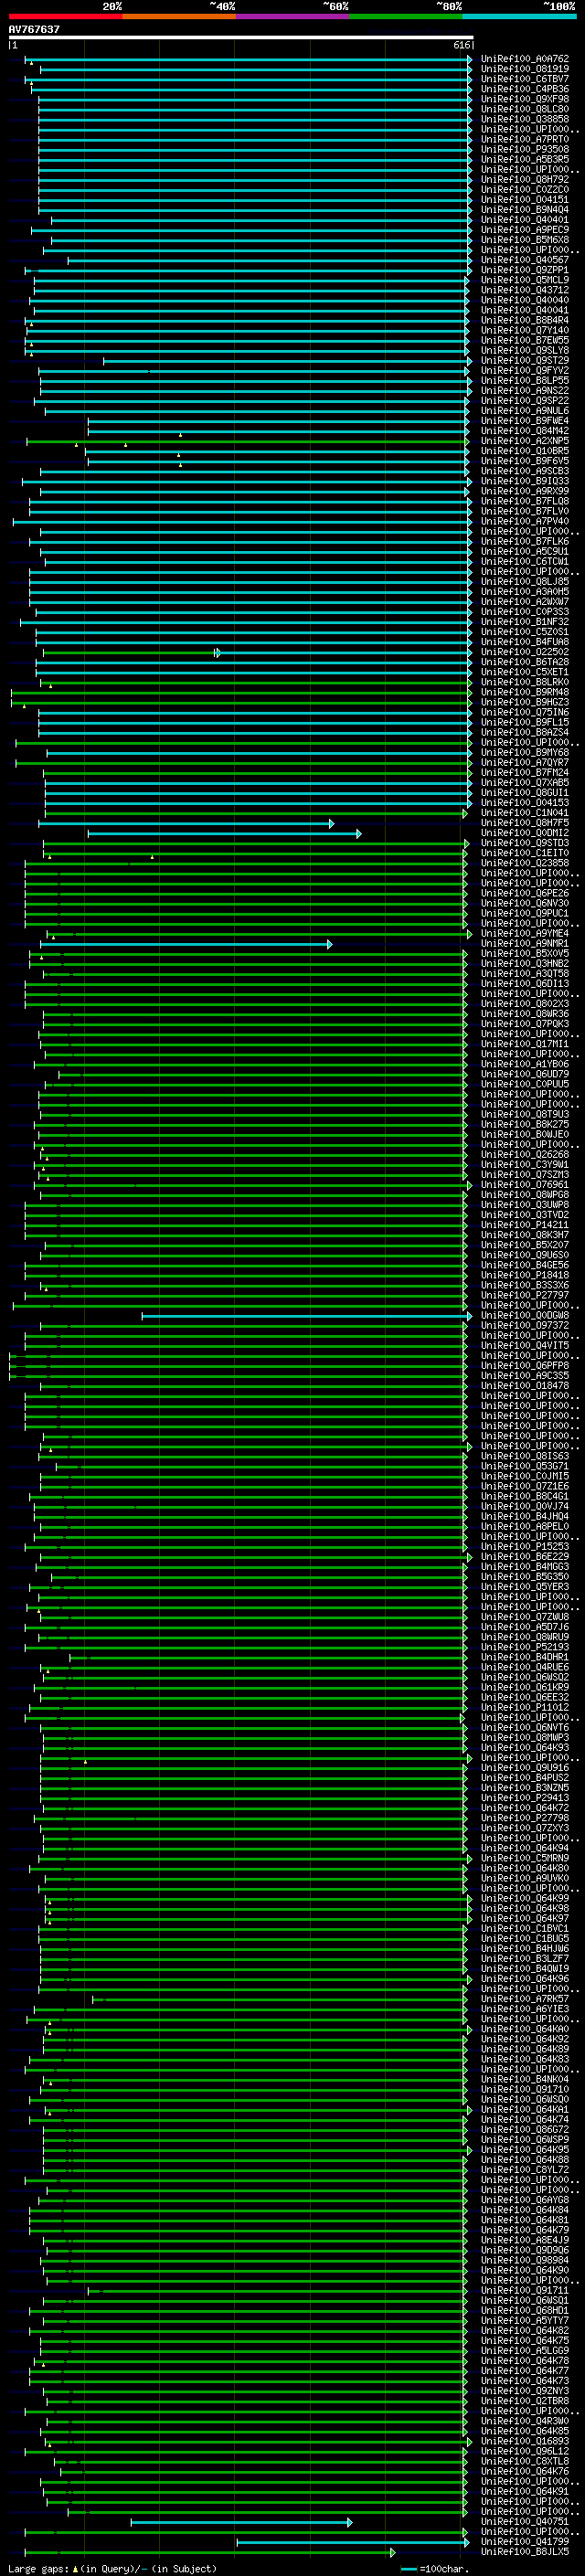Open hit UniRef100_A1YB06

pos(525,1064)
